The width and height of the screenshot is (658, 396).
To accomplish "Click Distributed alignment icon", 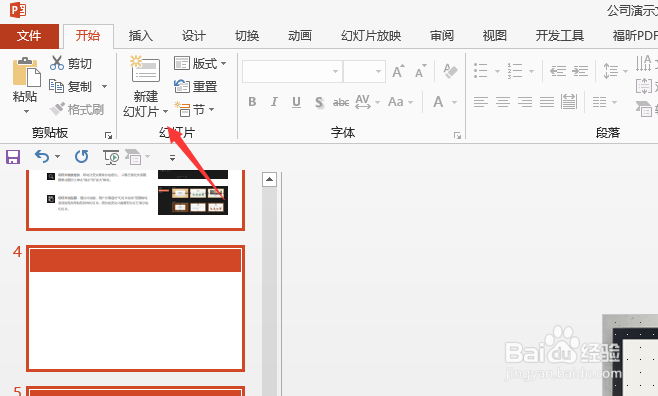I will point(569,102).
